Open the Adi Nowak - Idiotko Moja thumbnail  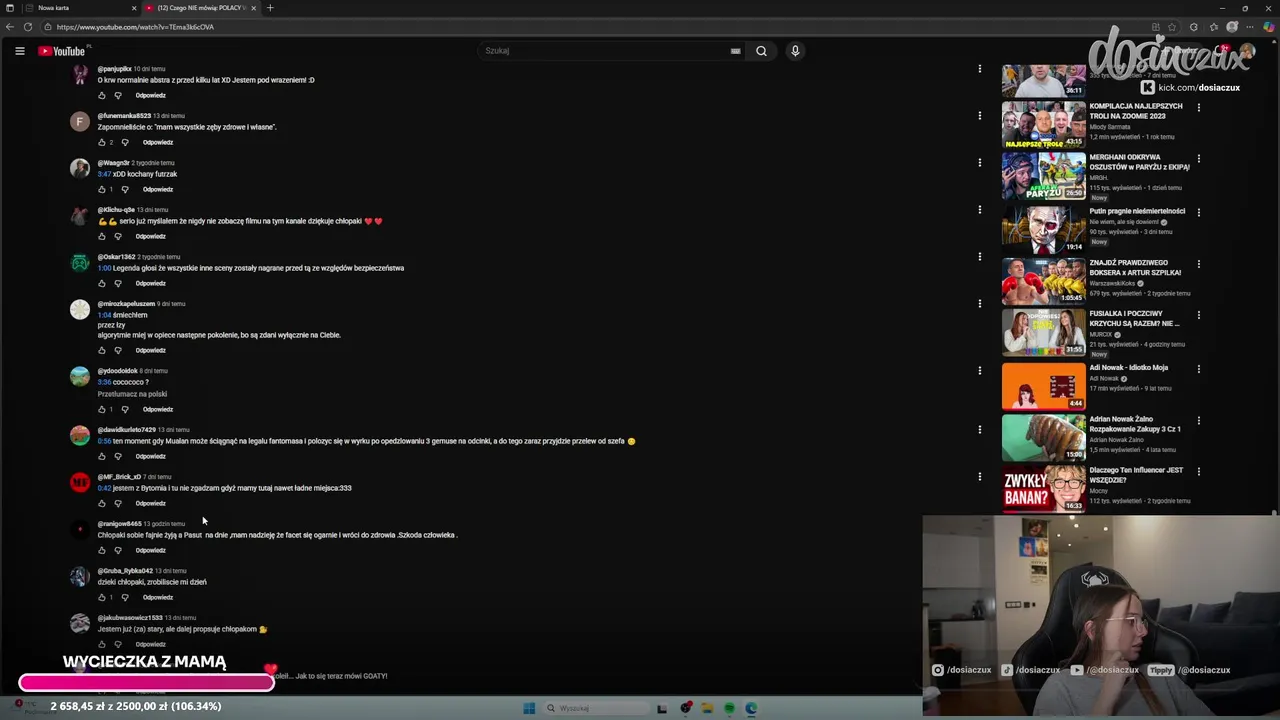click(x=1043, y=386)
